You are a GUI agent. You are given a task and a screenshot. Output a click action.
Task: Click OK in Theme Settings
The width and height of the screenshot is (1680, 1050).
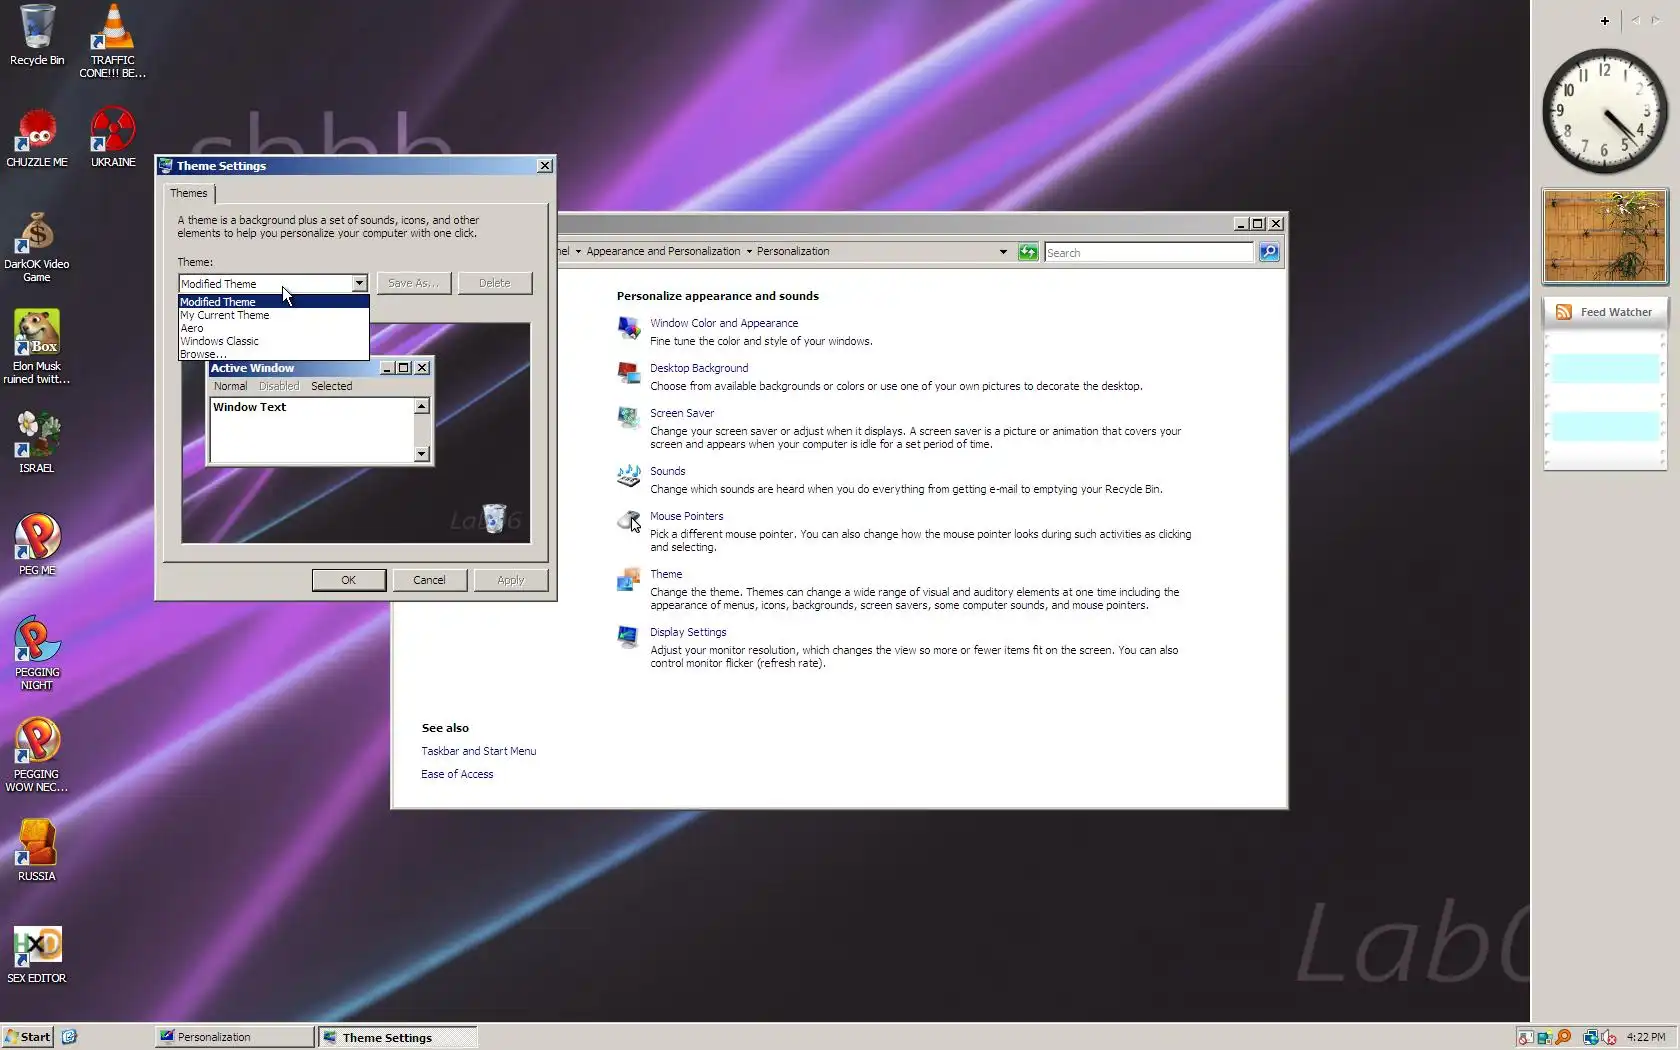point(349,580)
